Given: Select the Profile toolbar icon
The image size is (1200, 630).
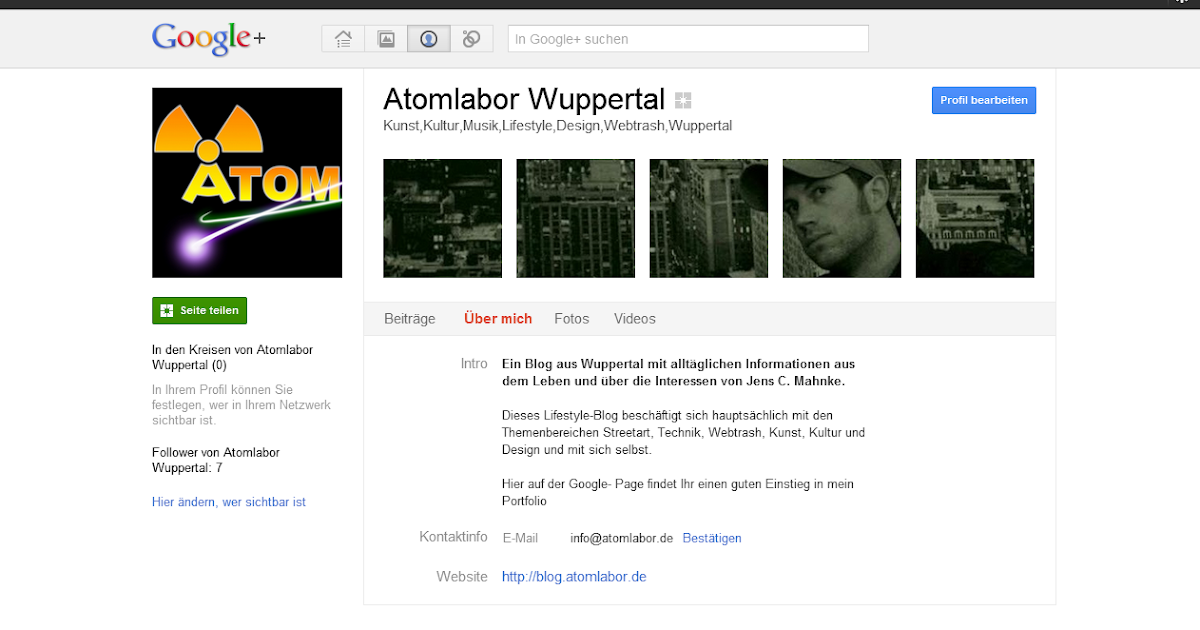Looking at the screenshot, I should (428, 39).
